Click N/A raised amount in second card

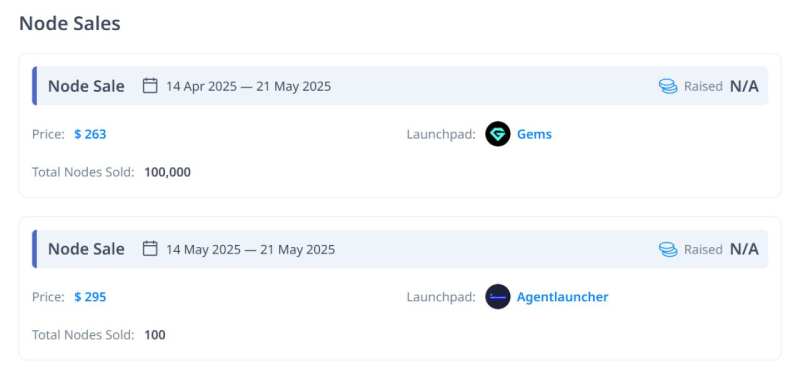coord(744,249)
